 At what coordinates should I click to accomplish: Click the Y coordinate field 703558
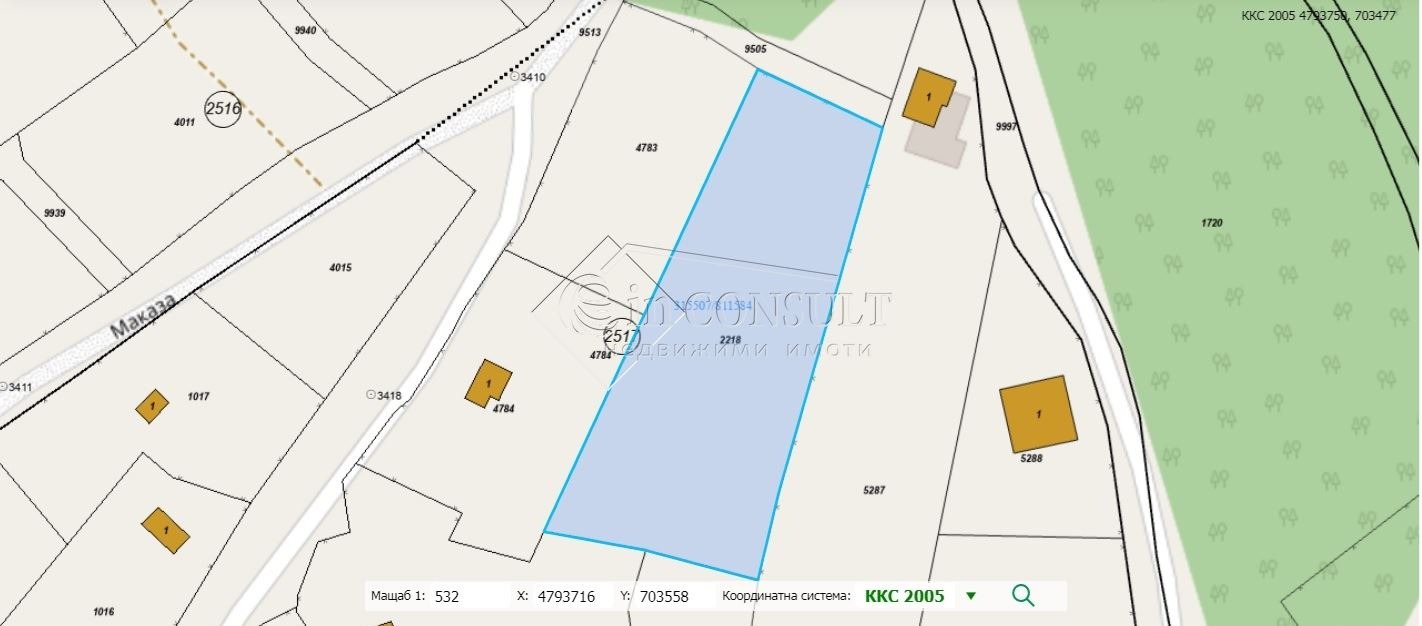click(x=672, y=596)
